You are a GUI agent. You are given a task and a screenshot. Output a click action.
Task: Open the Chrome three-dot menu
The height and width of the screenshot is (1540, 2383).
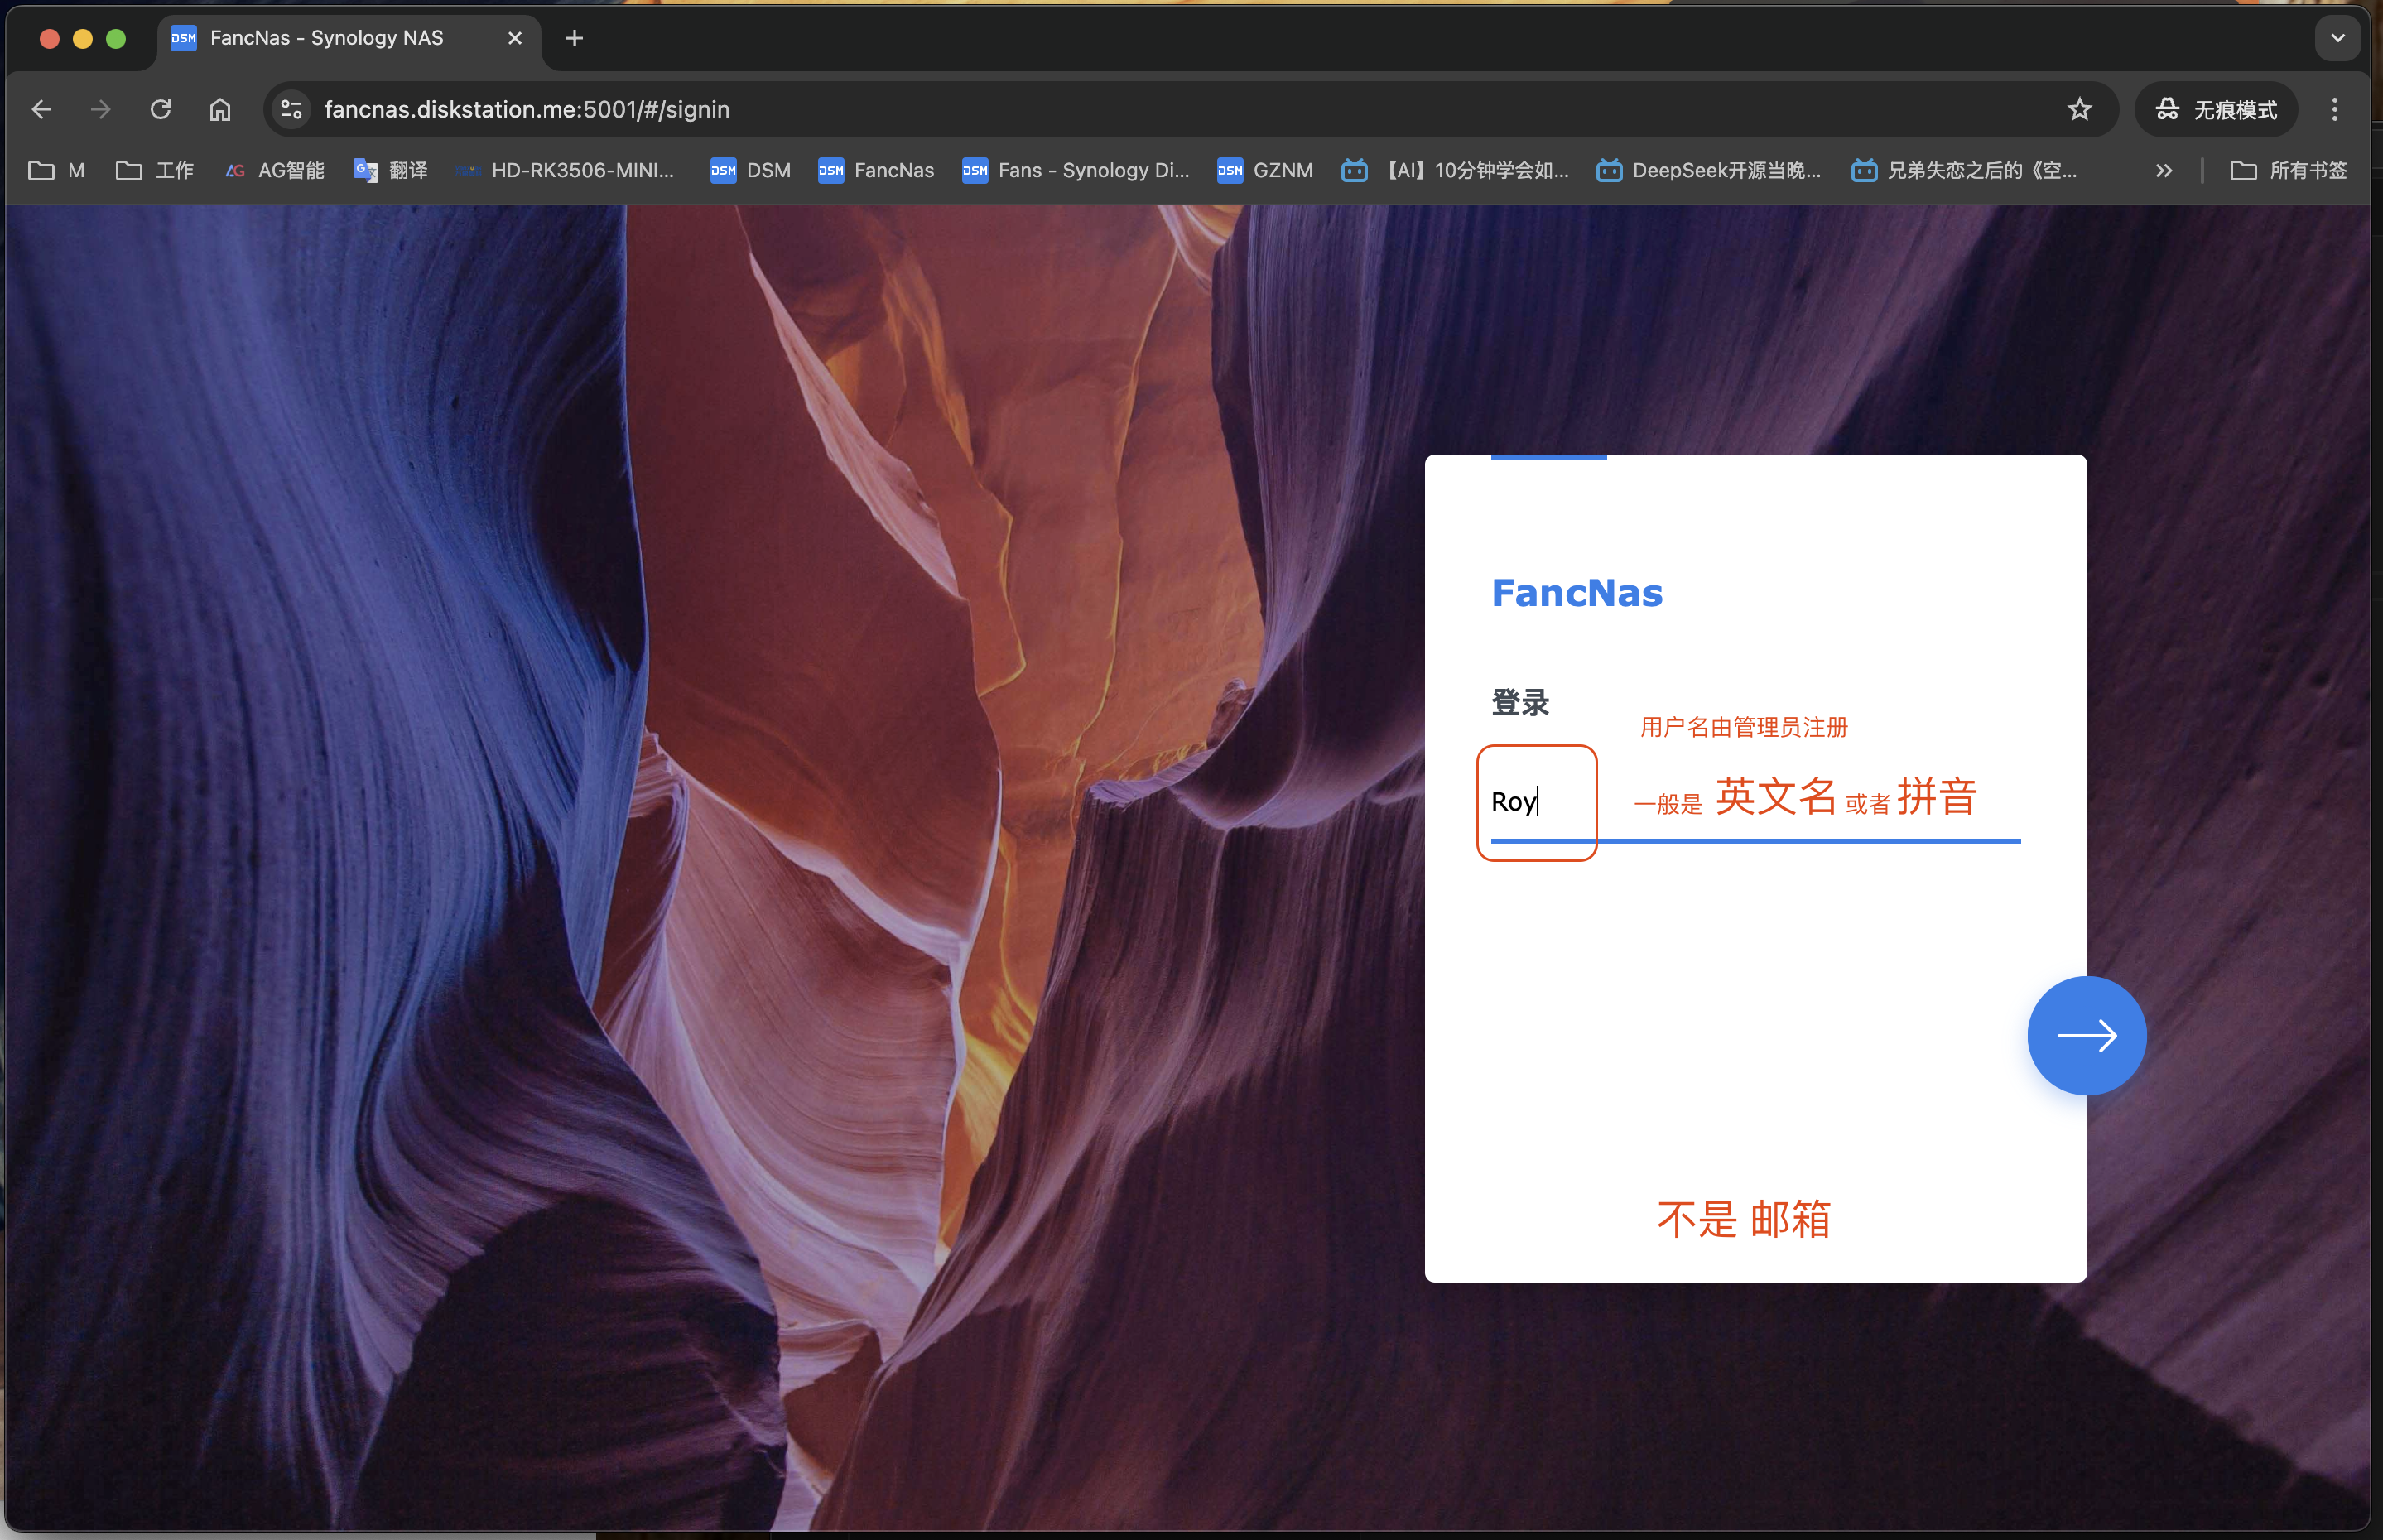point(2335,109)
